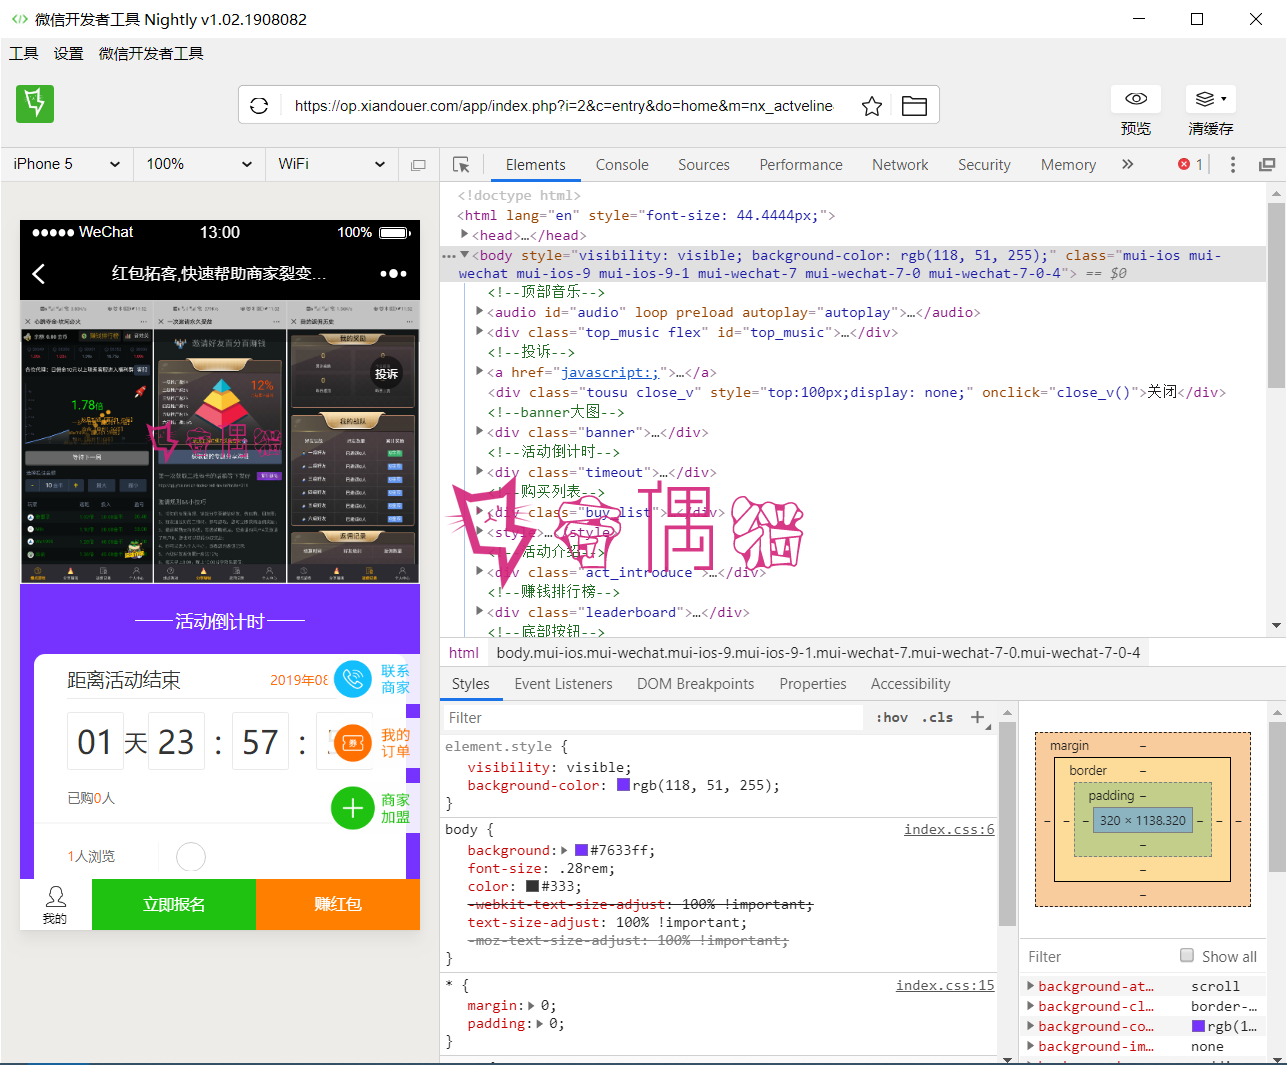The image size is (1287, 1065).
Task: Open the 100% zoom dropdown
Action: tap(199, 164)
